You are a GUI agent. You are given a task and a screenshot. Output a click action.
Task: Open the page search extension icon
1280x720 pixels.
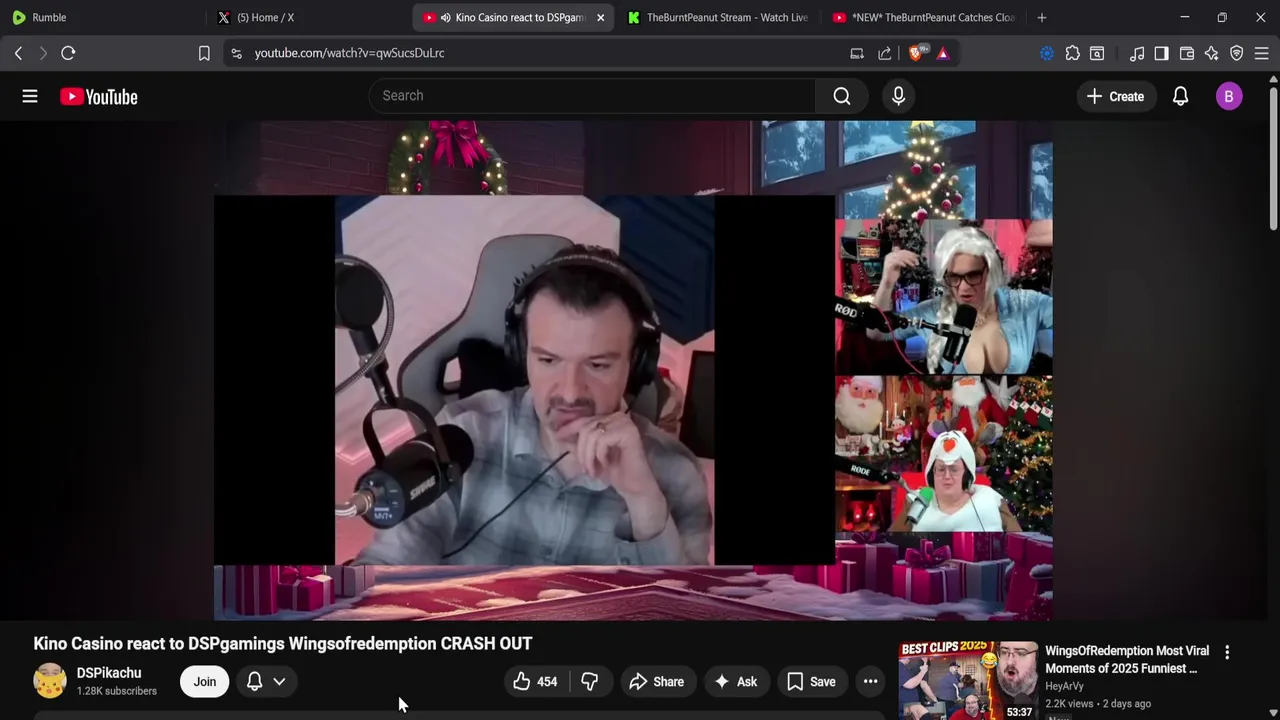1097,53
